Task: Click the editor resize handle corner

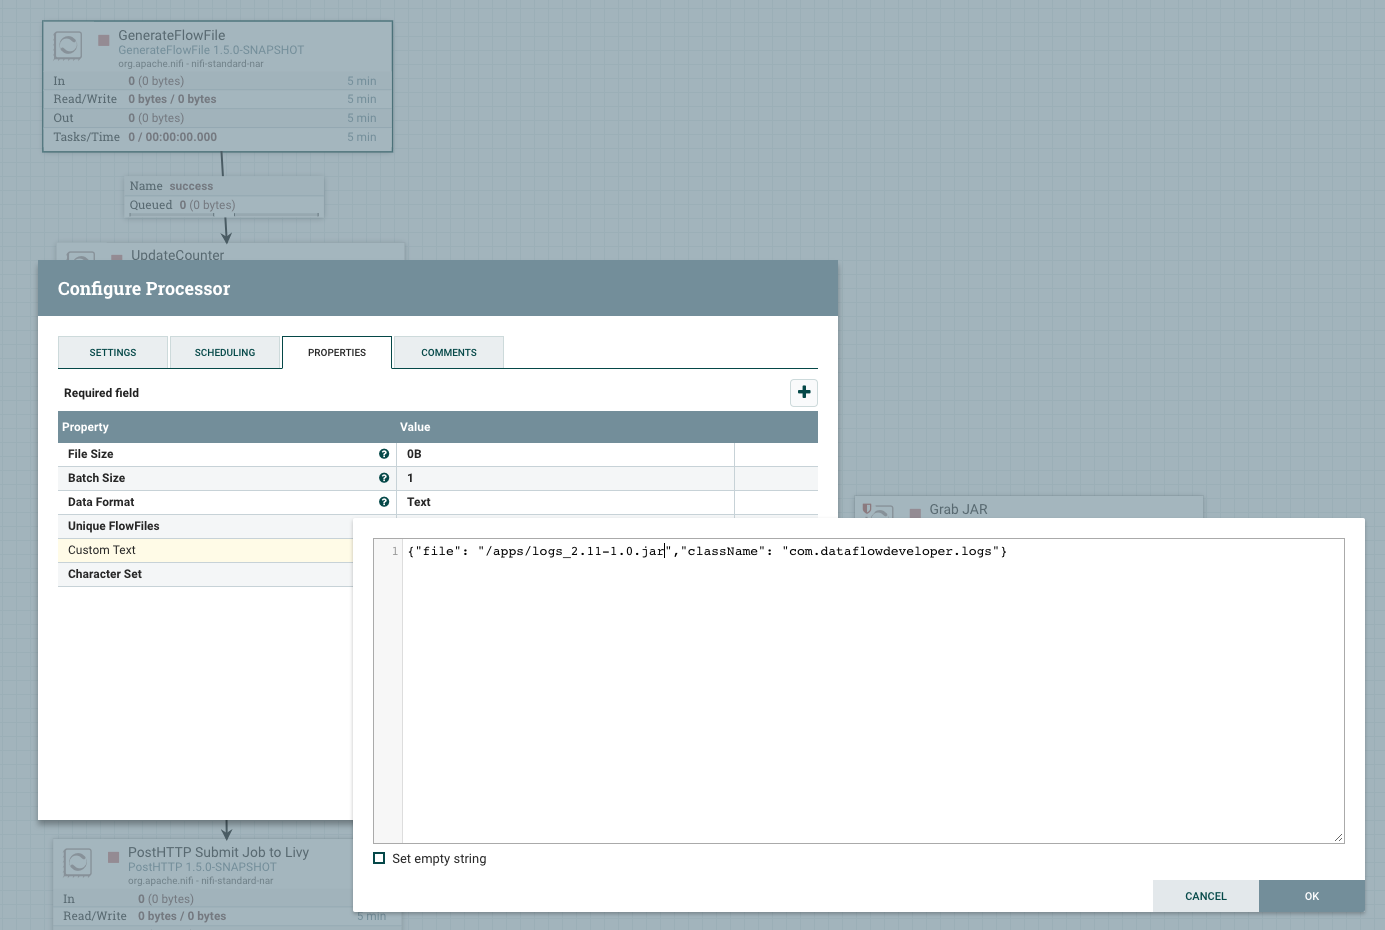Action: (x=1338, y=837)
